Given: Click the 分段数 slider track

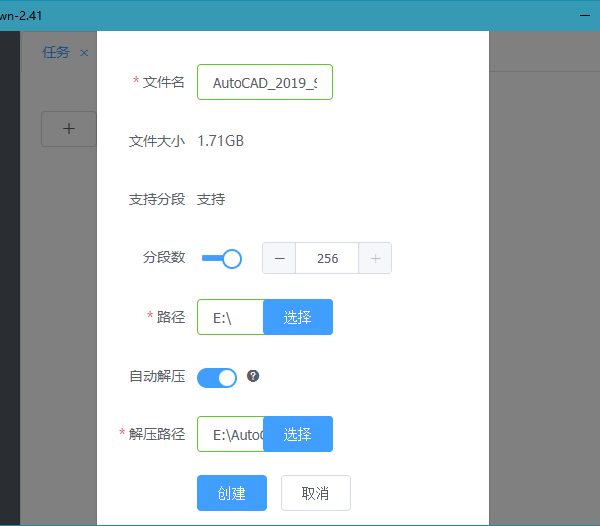Looking at the screenshot, I should [x=211, y=259].
